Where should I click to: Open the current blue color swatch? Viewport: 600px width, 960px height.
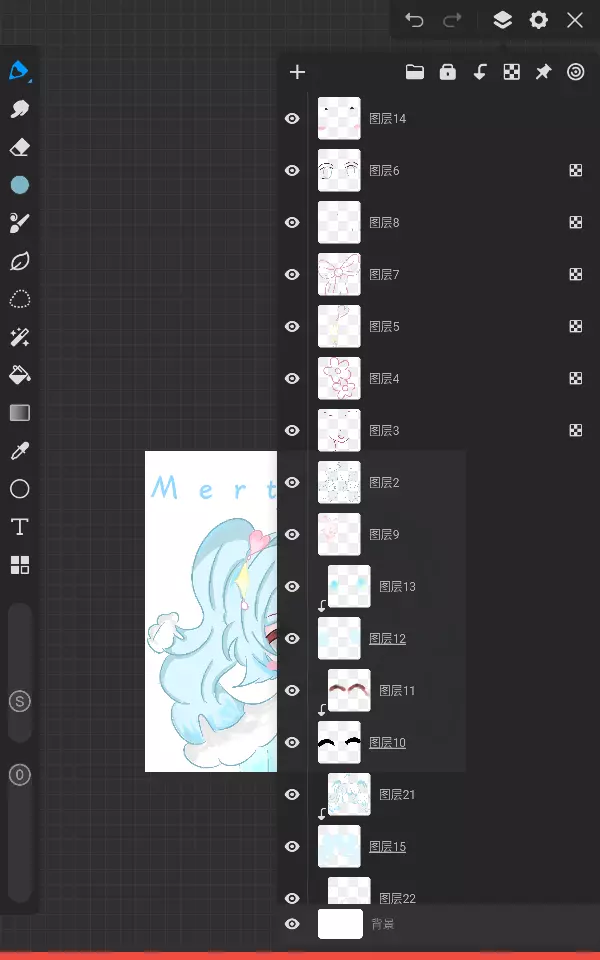[20, 185]
